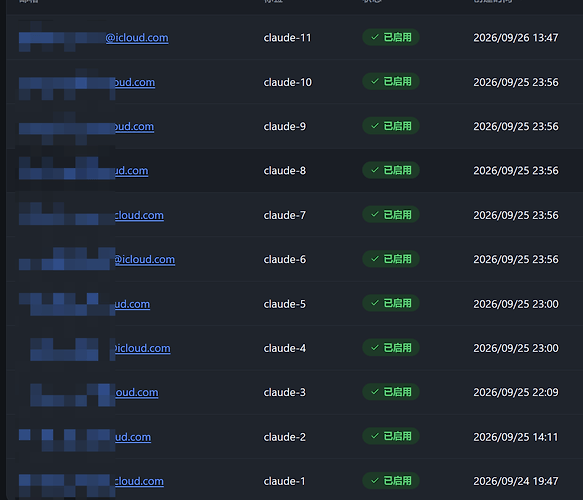Select the claude-11 label text
Screen dimensions: 583x500
287,38
